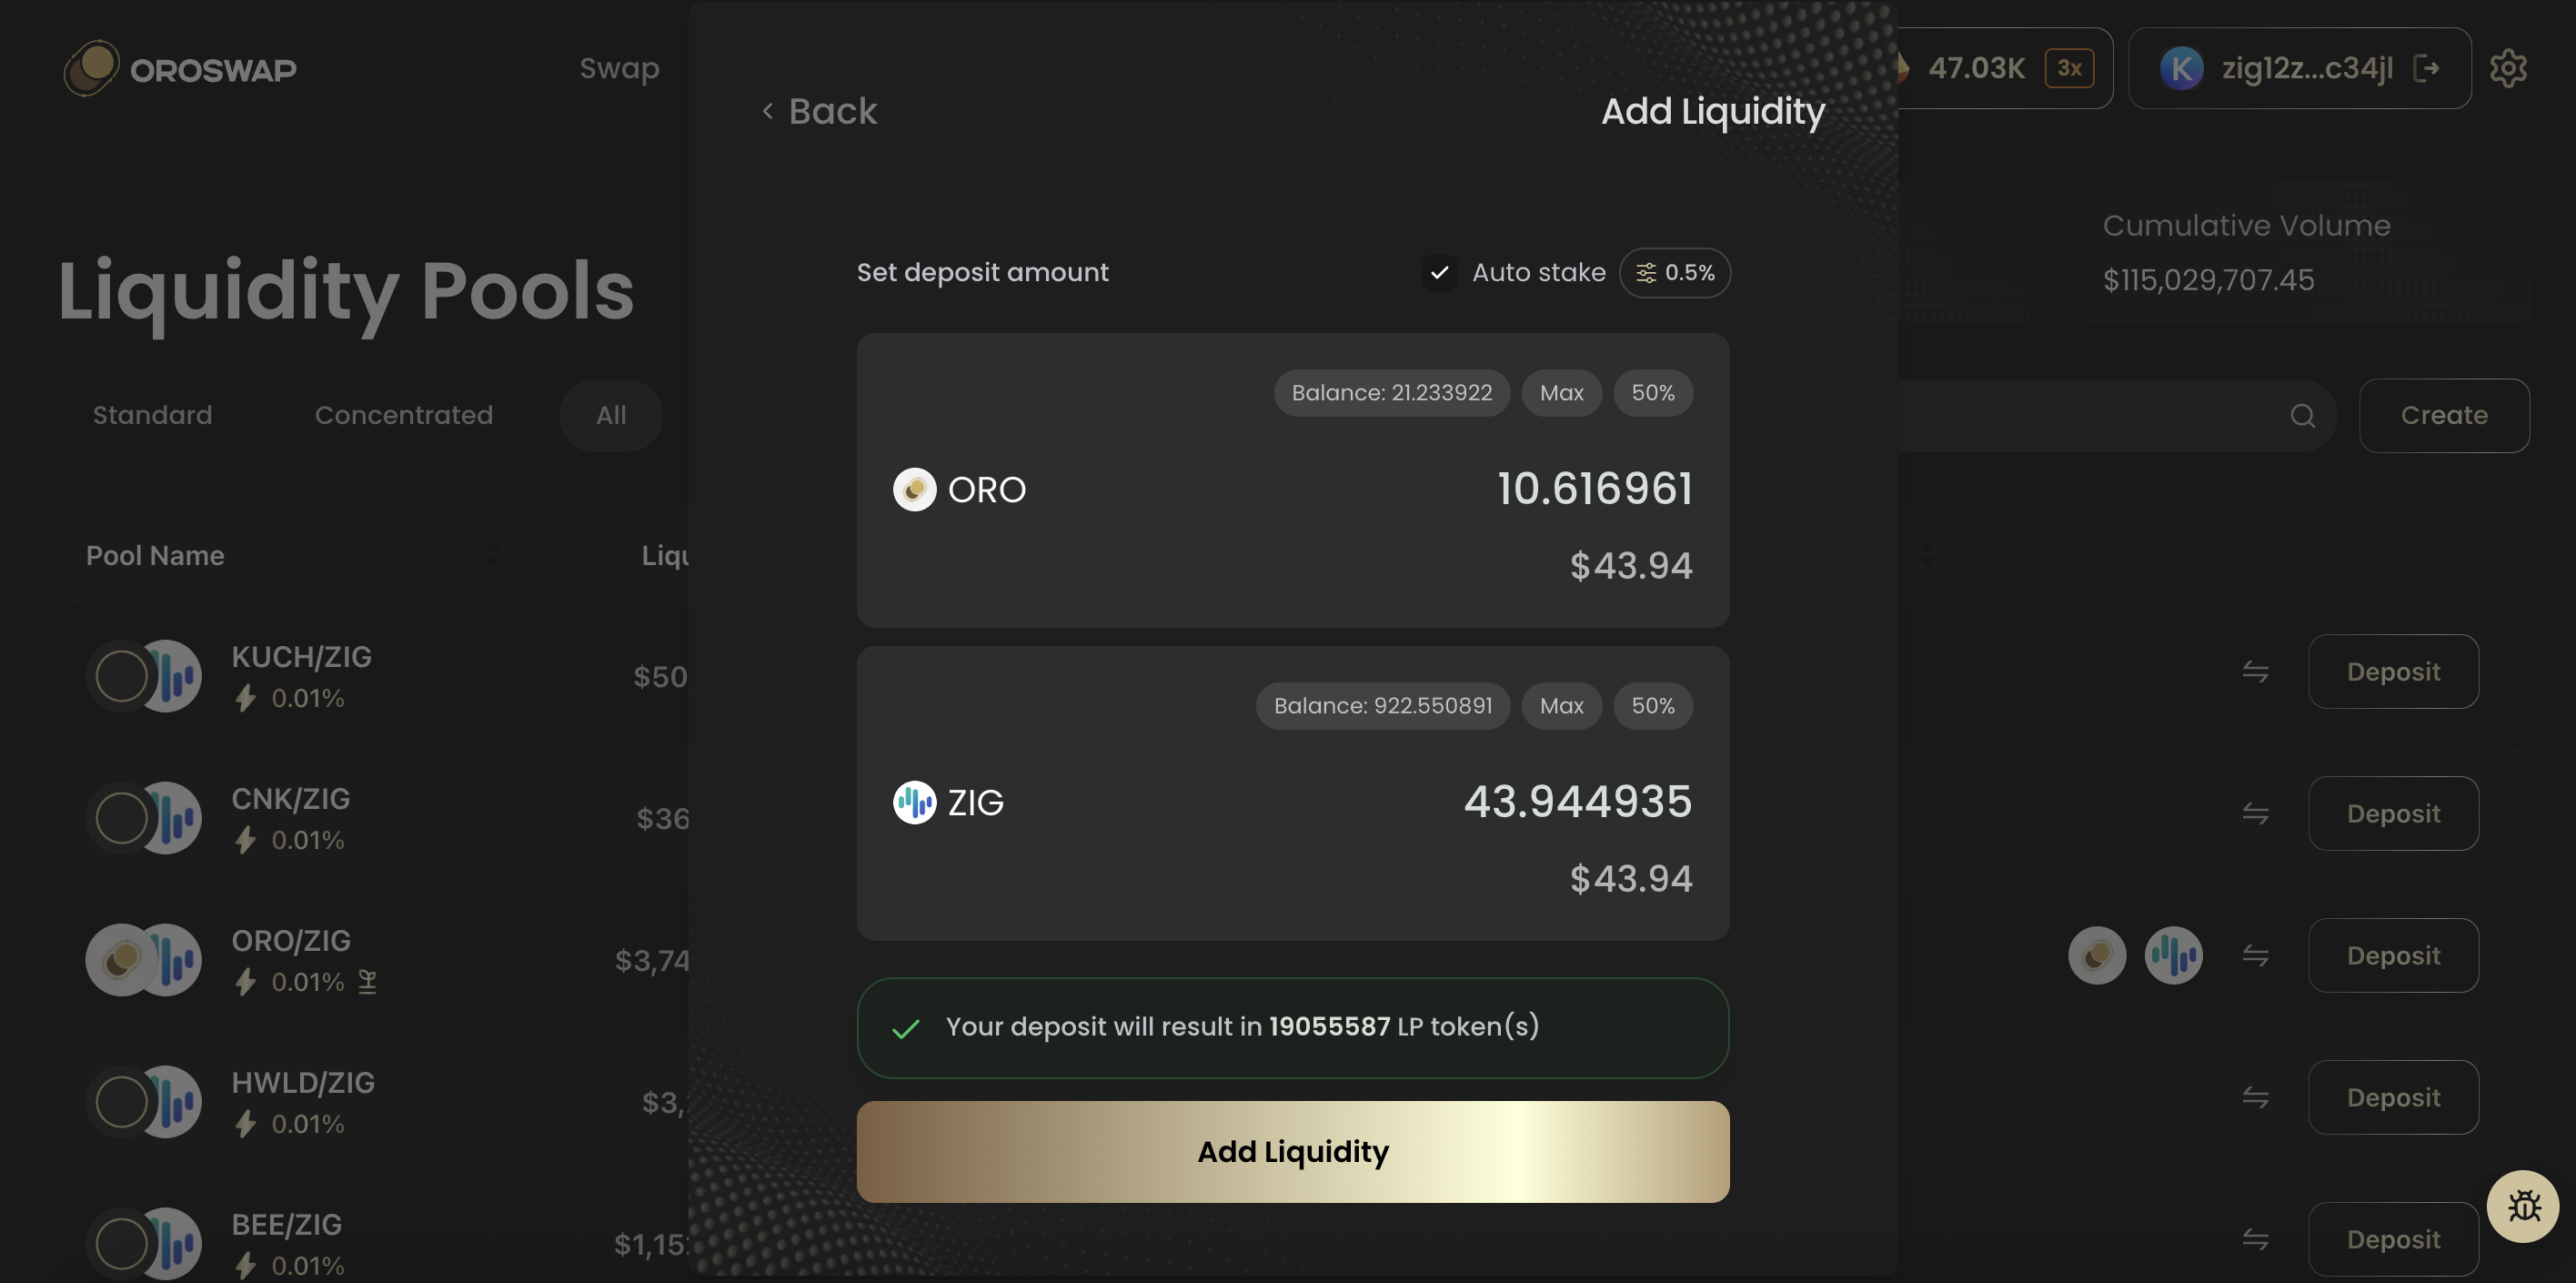Open the Swap menu item
Screen dimensions: 2576x1283
619,68
